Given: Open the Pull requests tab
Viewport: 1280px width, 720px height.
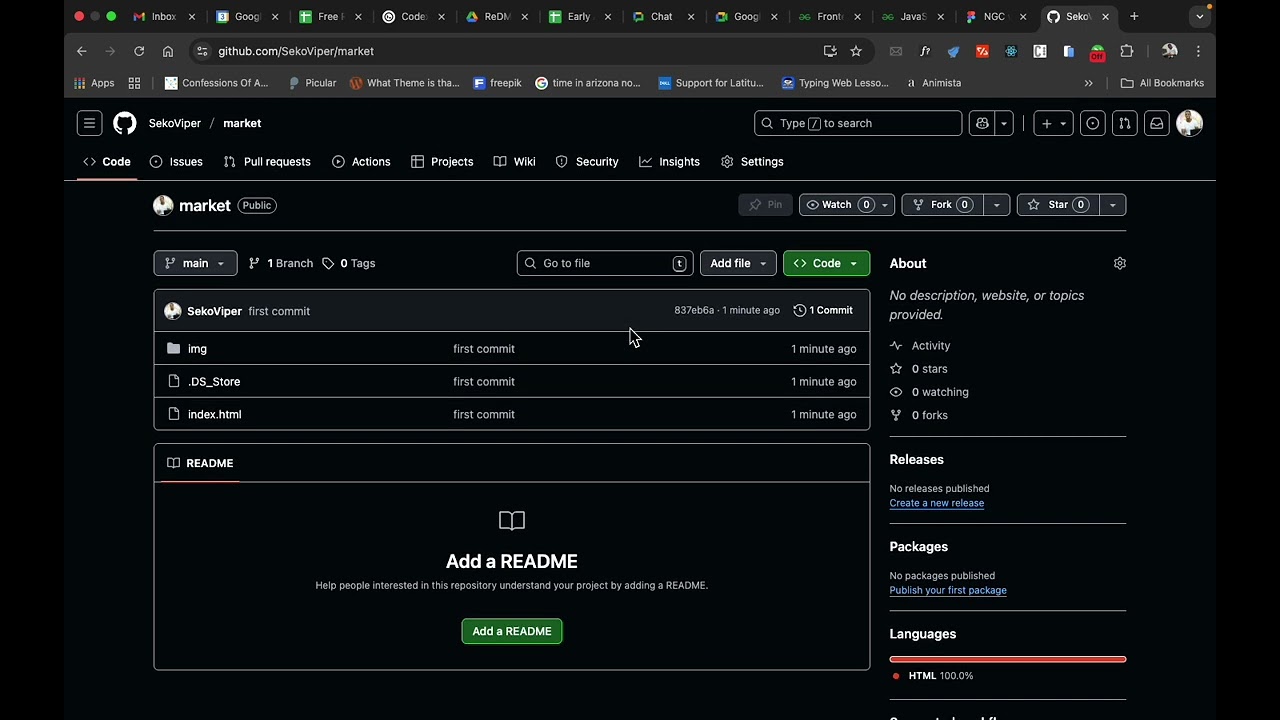Looking at the screenshot, I should (x=267, y=162).
